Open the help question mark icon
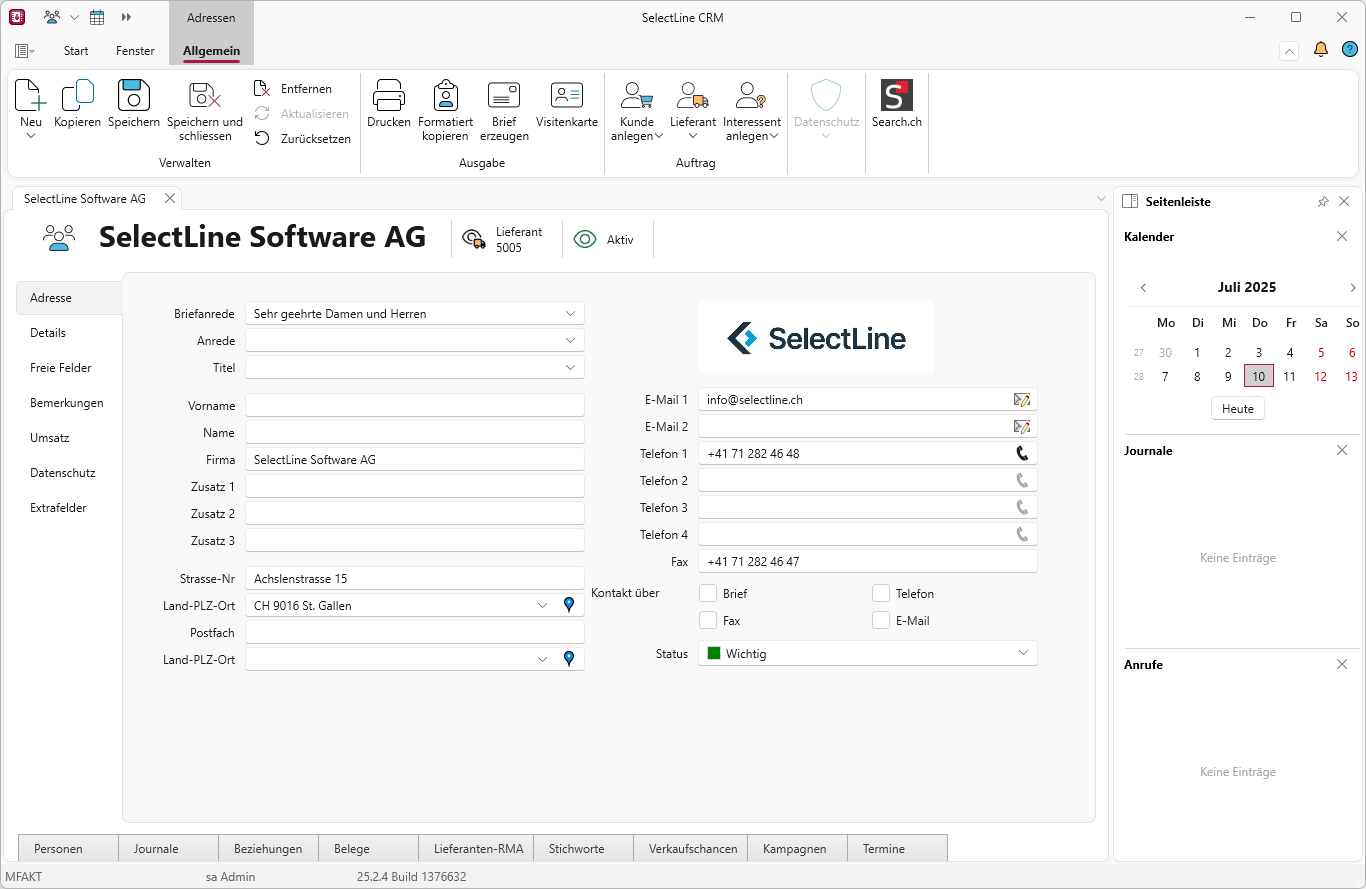The image size is (1366, 889). pos(1350,50)
